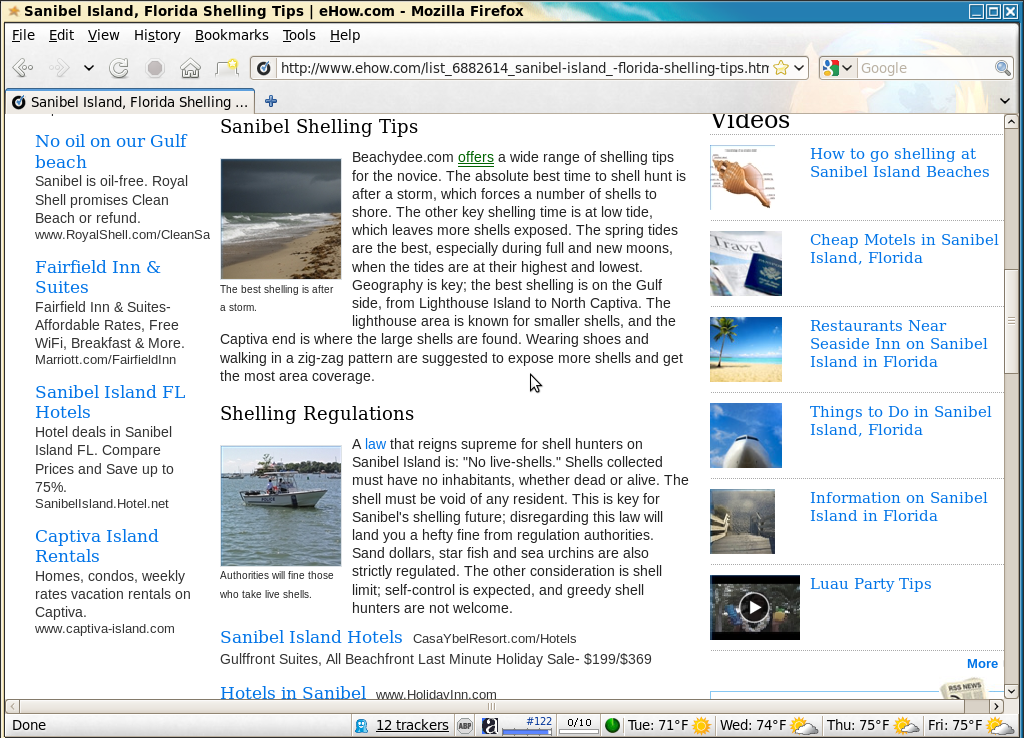
Task: Open 'Things to Do in Sanibel Island, Florida'
Action: (x=901, y=421)
